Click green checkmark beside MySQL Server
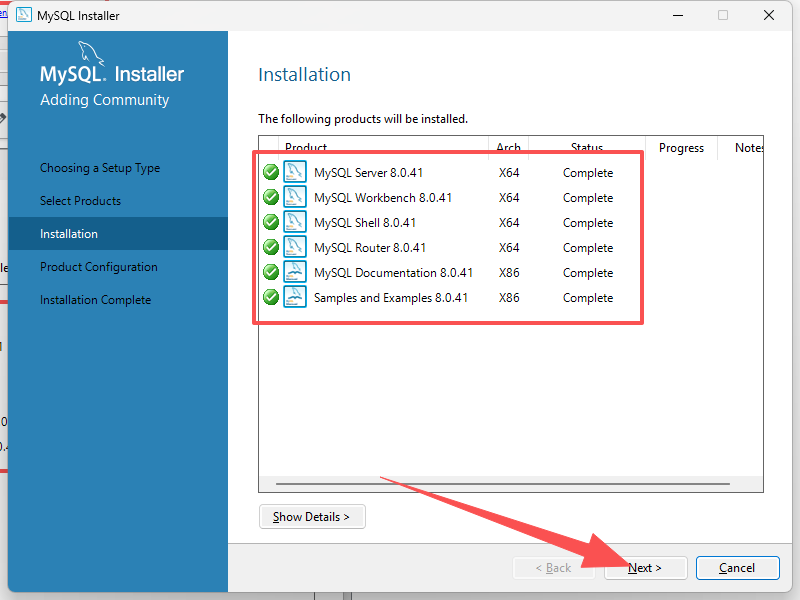The image size is (800, 600). (x=271, y=172)
